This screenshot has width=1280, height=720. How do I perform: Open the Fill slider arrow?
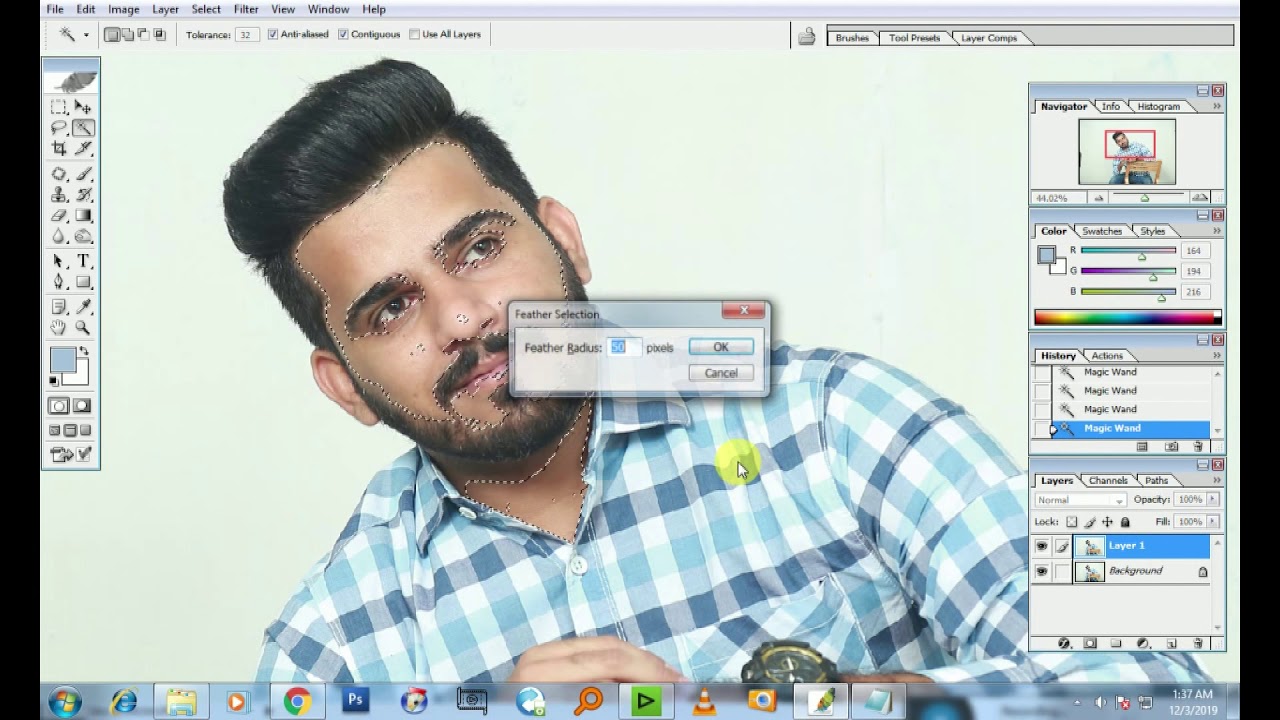(x=1213, y=522)
